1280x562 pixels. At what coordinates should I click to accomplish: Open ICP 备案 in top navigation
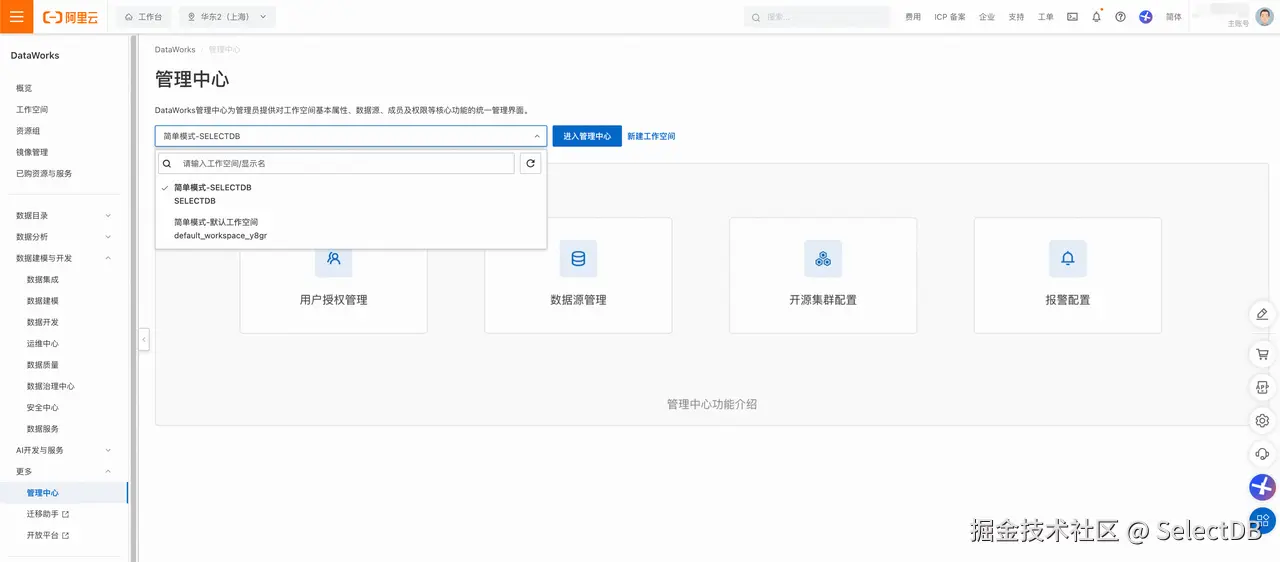[x=950, y=17]
